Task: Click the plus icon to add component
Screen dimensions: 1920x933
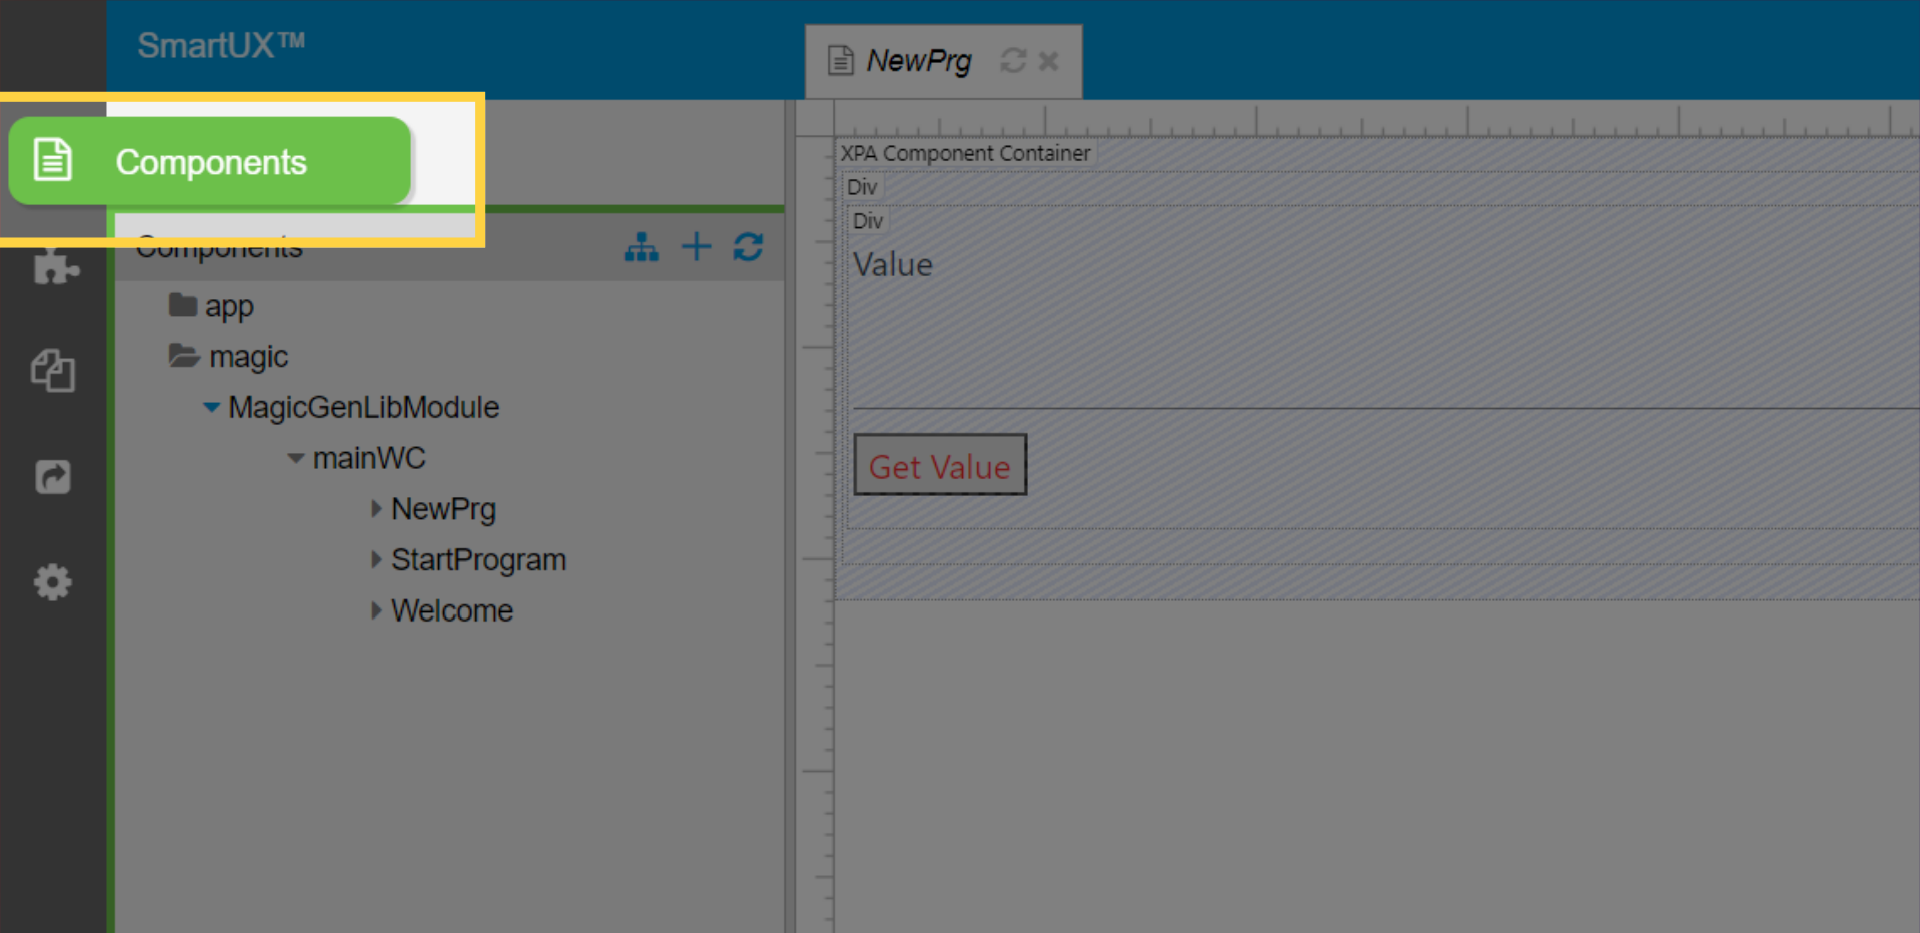Action: point(696,247)
